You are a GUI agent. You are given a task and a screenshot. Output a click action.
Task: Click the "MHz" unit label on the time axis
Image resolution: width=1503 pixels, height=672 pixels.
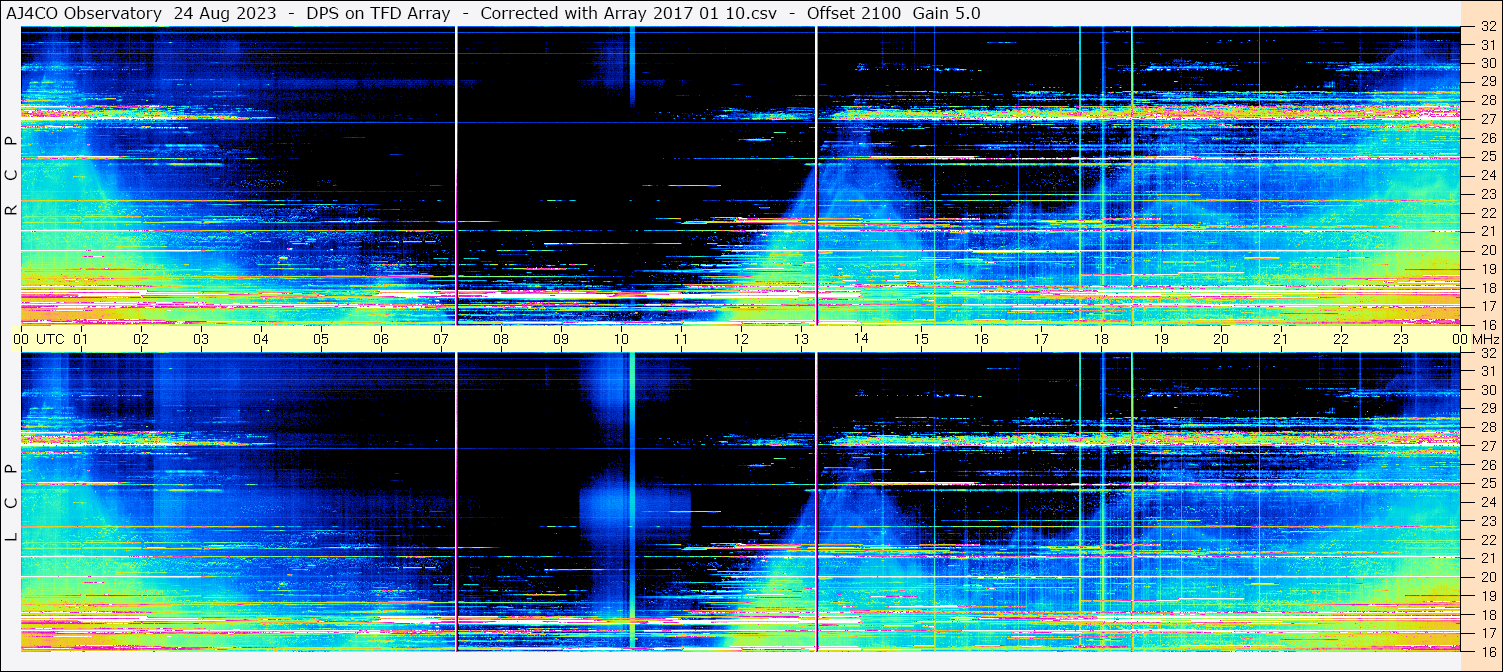coord(1485,339)
